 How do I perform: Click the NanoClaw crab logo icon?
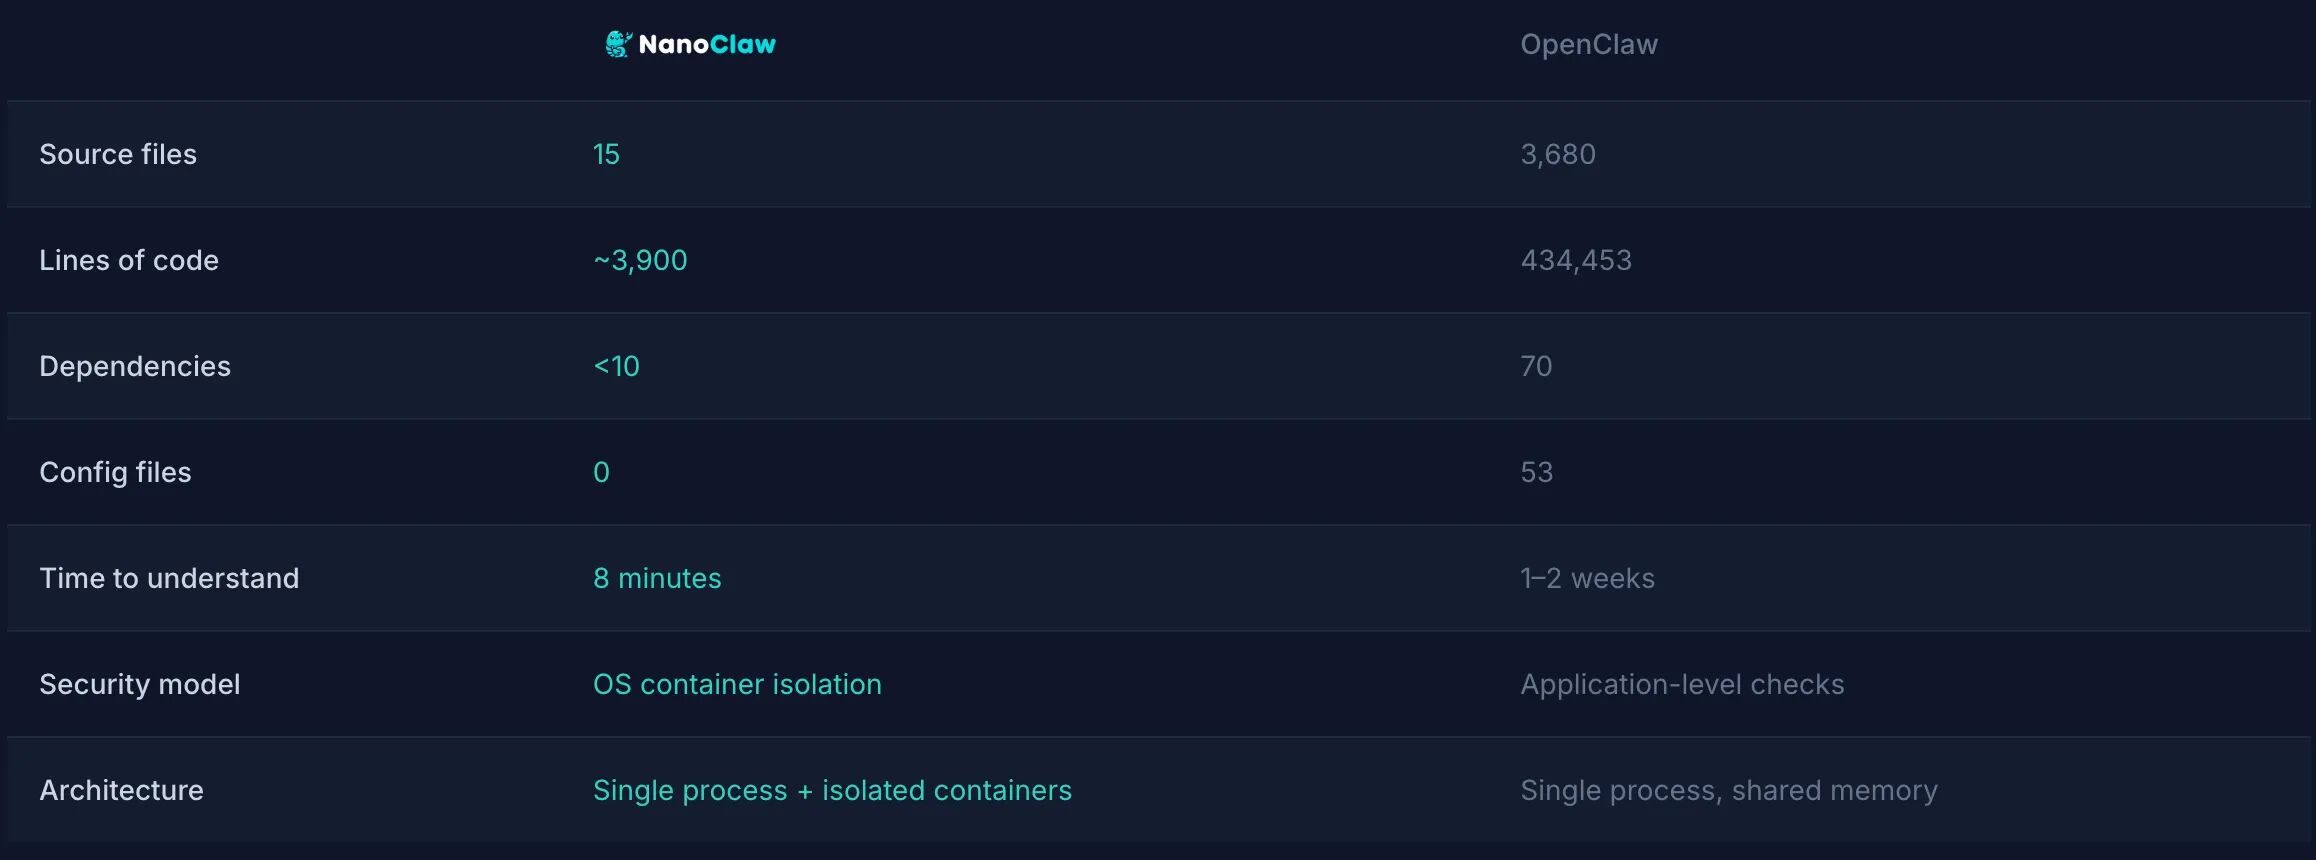point(618,44)
